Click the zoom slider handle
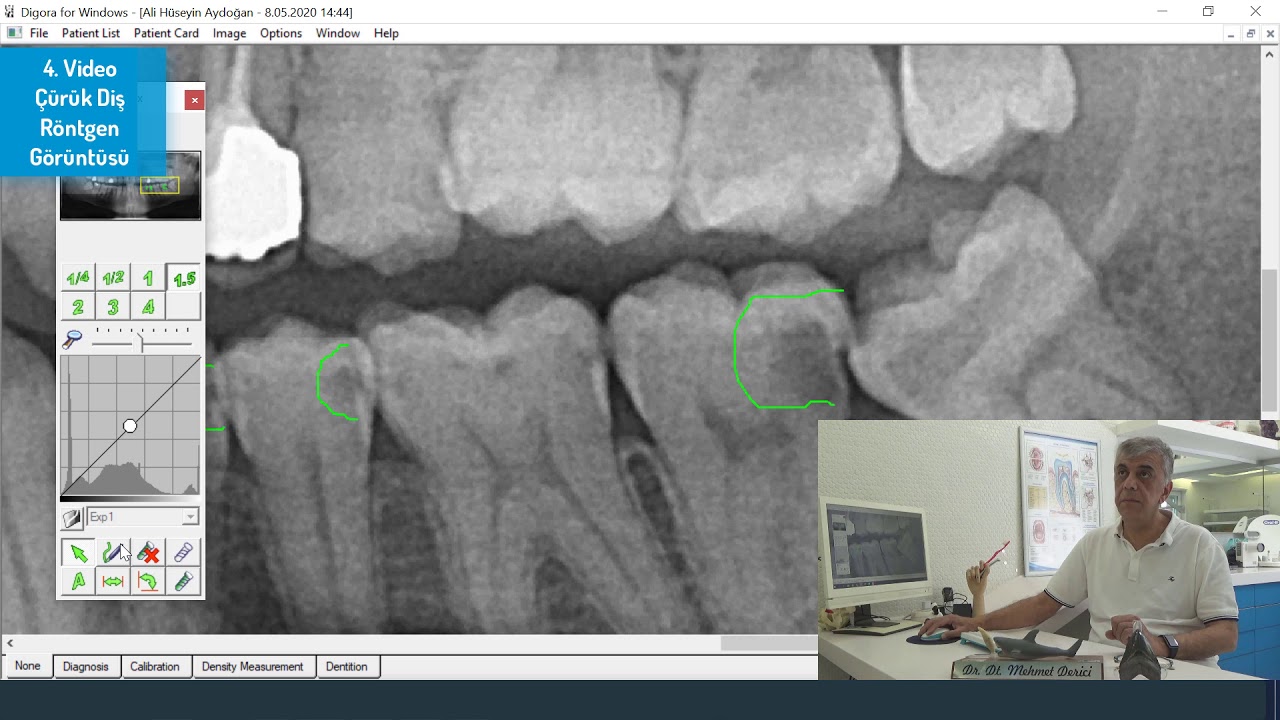1280x720 pixels. click(141, 342)
